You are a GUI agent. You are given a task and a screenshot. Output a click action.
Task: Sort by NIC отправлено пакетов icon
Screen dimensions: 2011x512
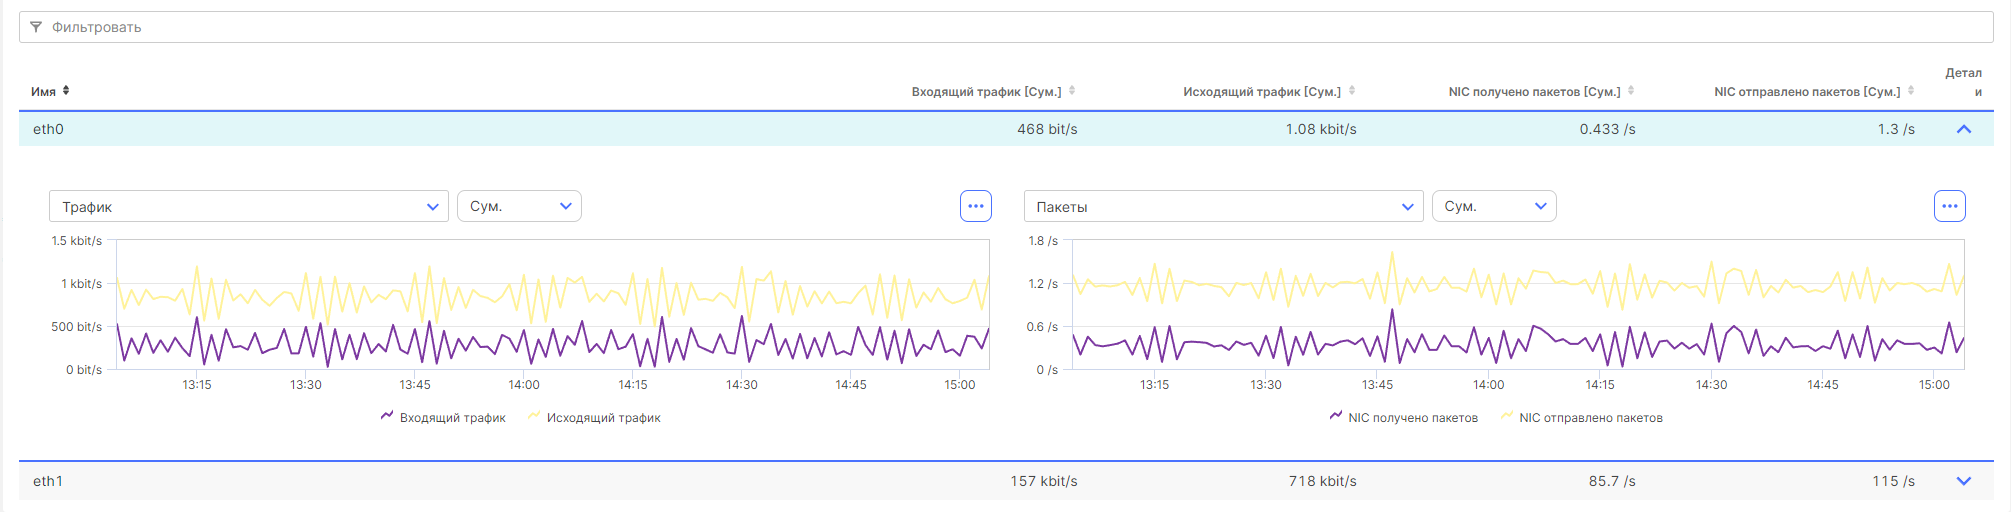pos(1911,91)
